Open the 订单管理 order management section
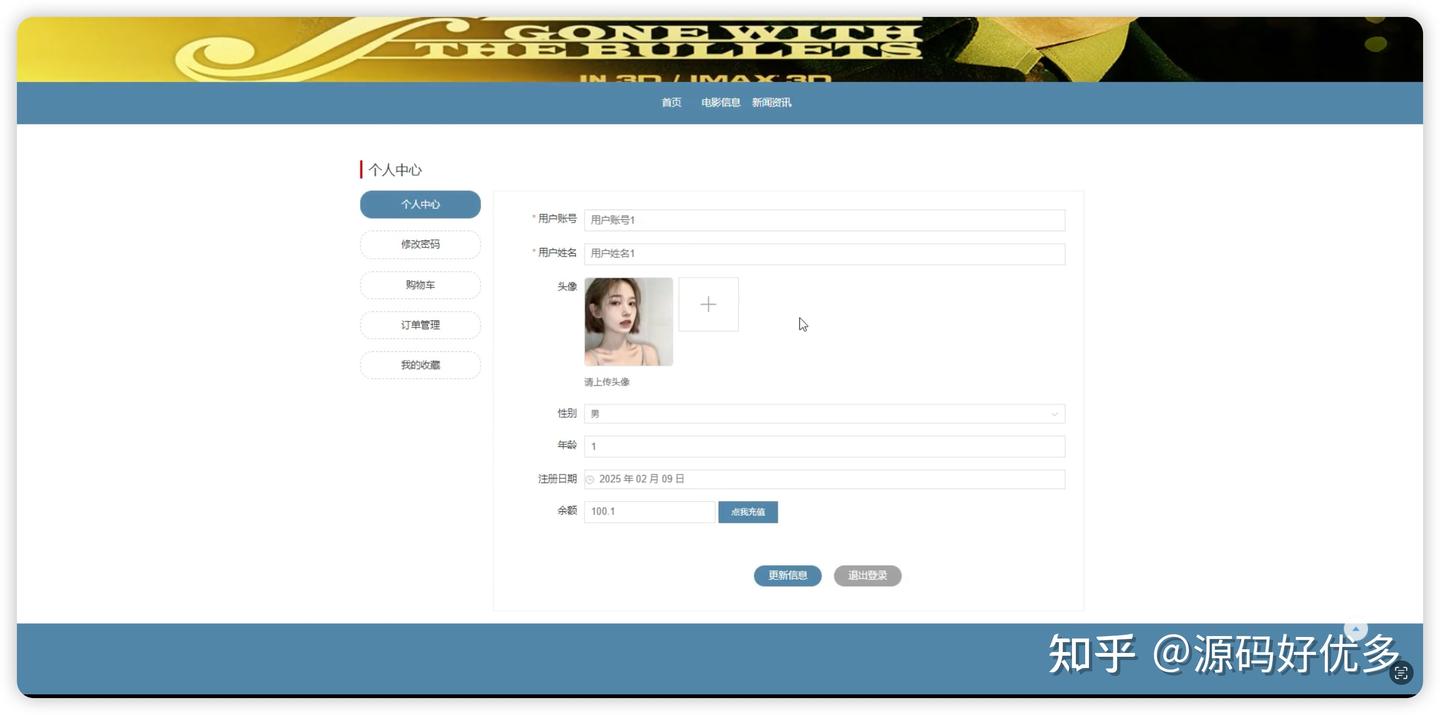Image resolution: width=1440 pixels, height=715 pixels. pos(420,324)
